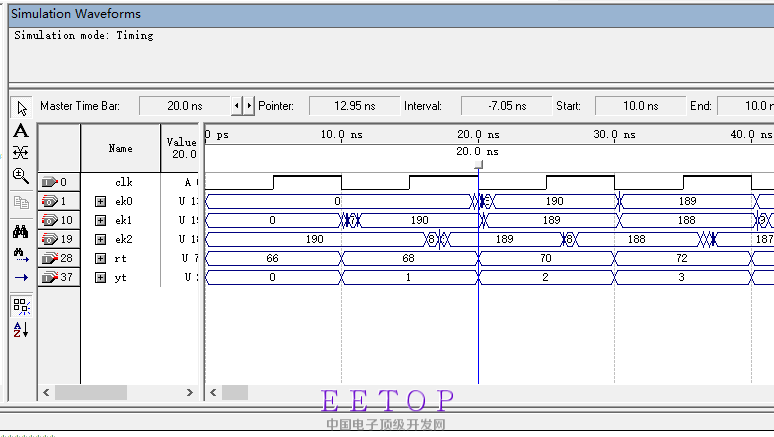774x437 pixels.
Task: Click the grayed-out copy pages icon
Action: pos(21,202)
